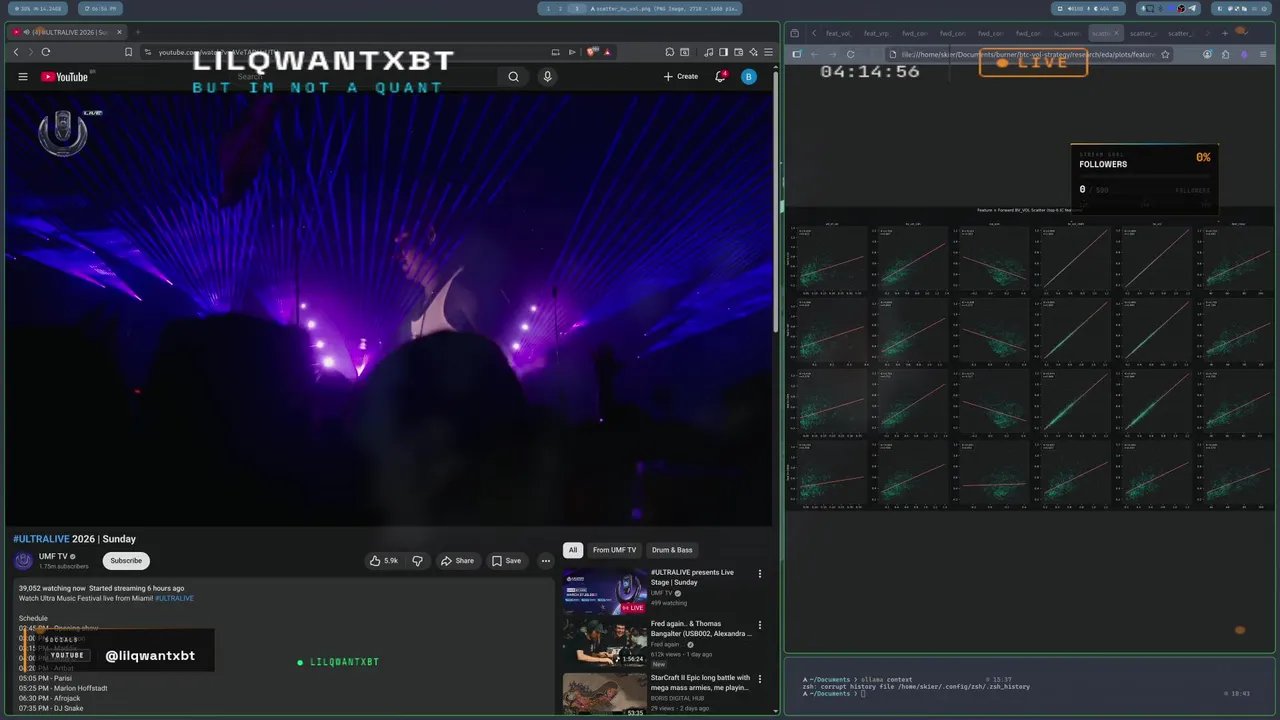Viewport: 1280px width, 720px height.
Task: Go back in the right browser window
Action: (x=815, y=54)
